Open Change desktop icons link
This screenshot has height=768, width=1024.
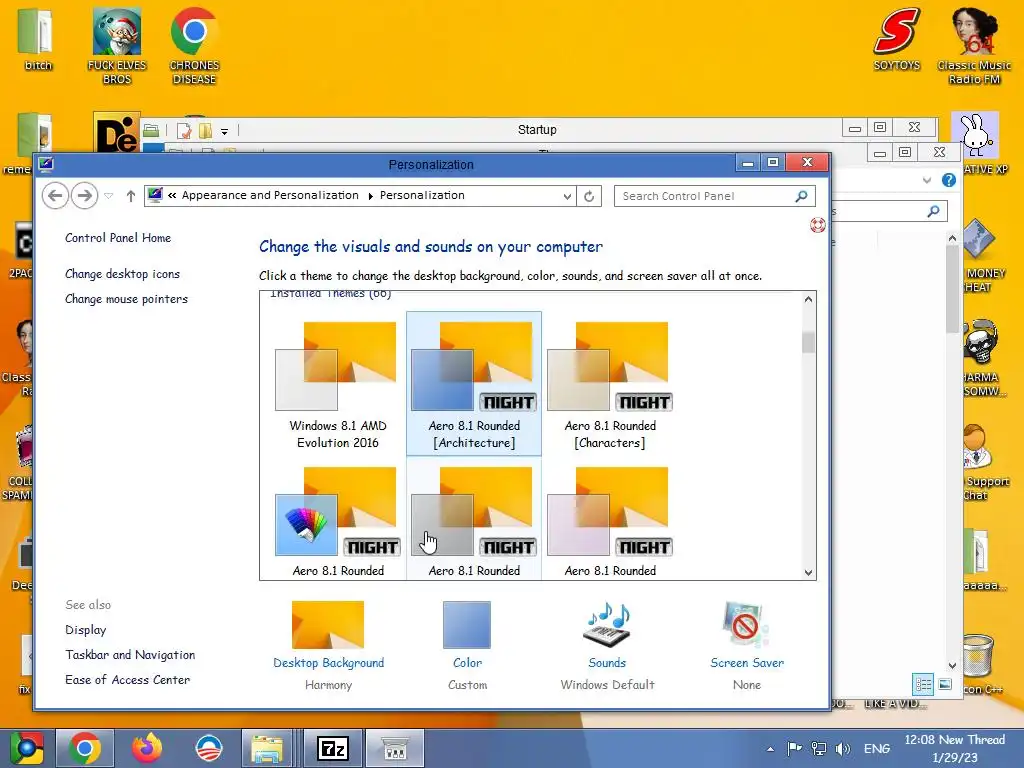click(122, 274)
